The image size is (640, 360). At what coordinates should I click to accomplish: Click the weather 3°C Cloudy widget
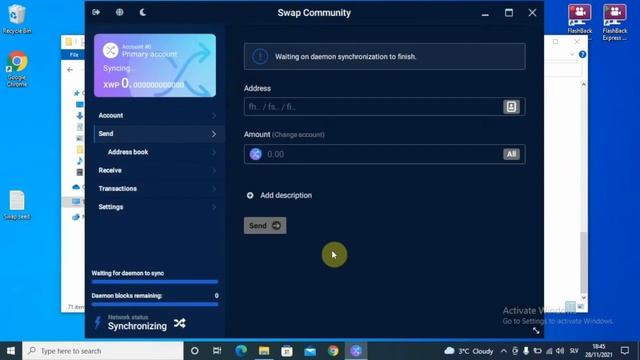pyautogui.click(x=469, y=351)
